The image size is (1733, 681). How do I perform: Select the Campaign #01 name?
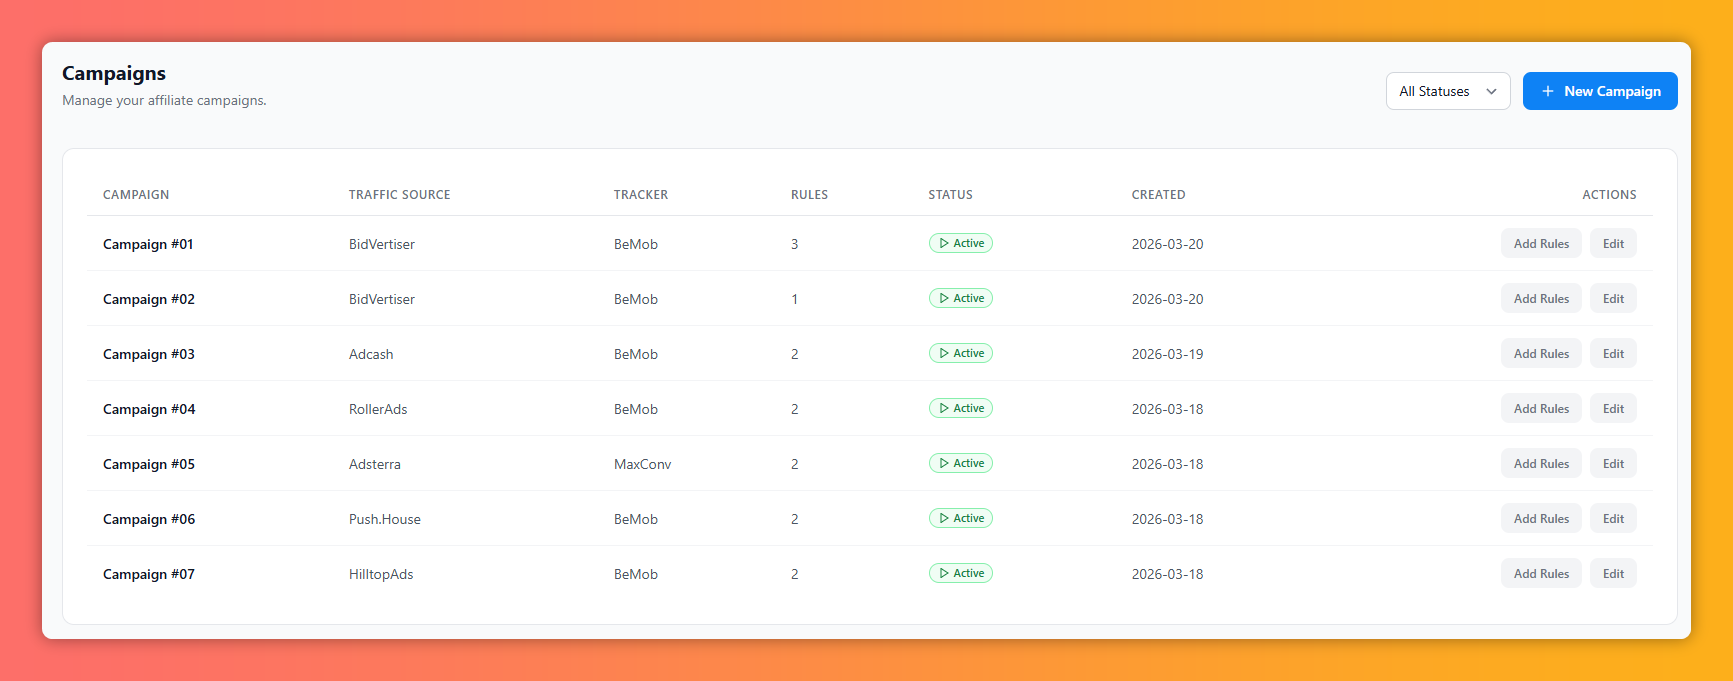coord(148,244)
